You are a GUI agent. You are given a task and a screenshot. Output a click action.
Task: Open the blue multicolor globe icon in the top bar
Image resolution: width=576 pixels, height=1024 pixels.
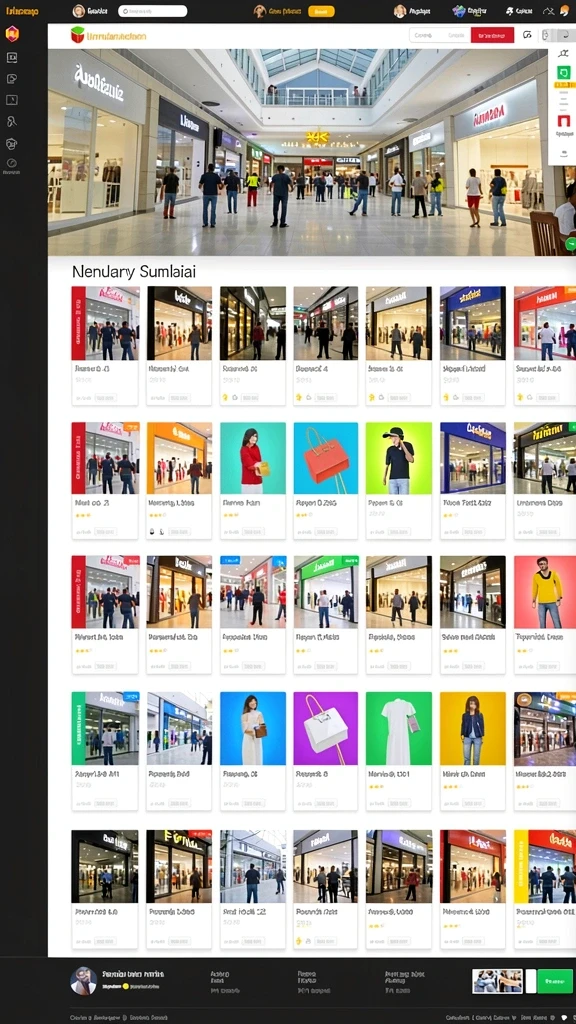459,10
